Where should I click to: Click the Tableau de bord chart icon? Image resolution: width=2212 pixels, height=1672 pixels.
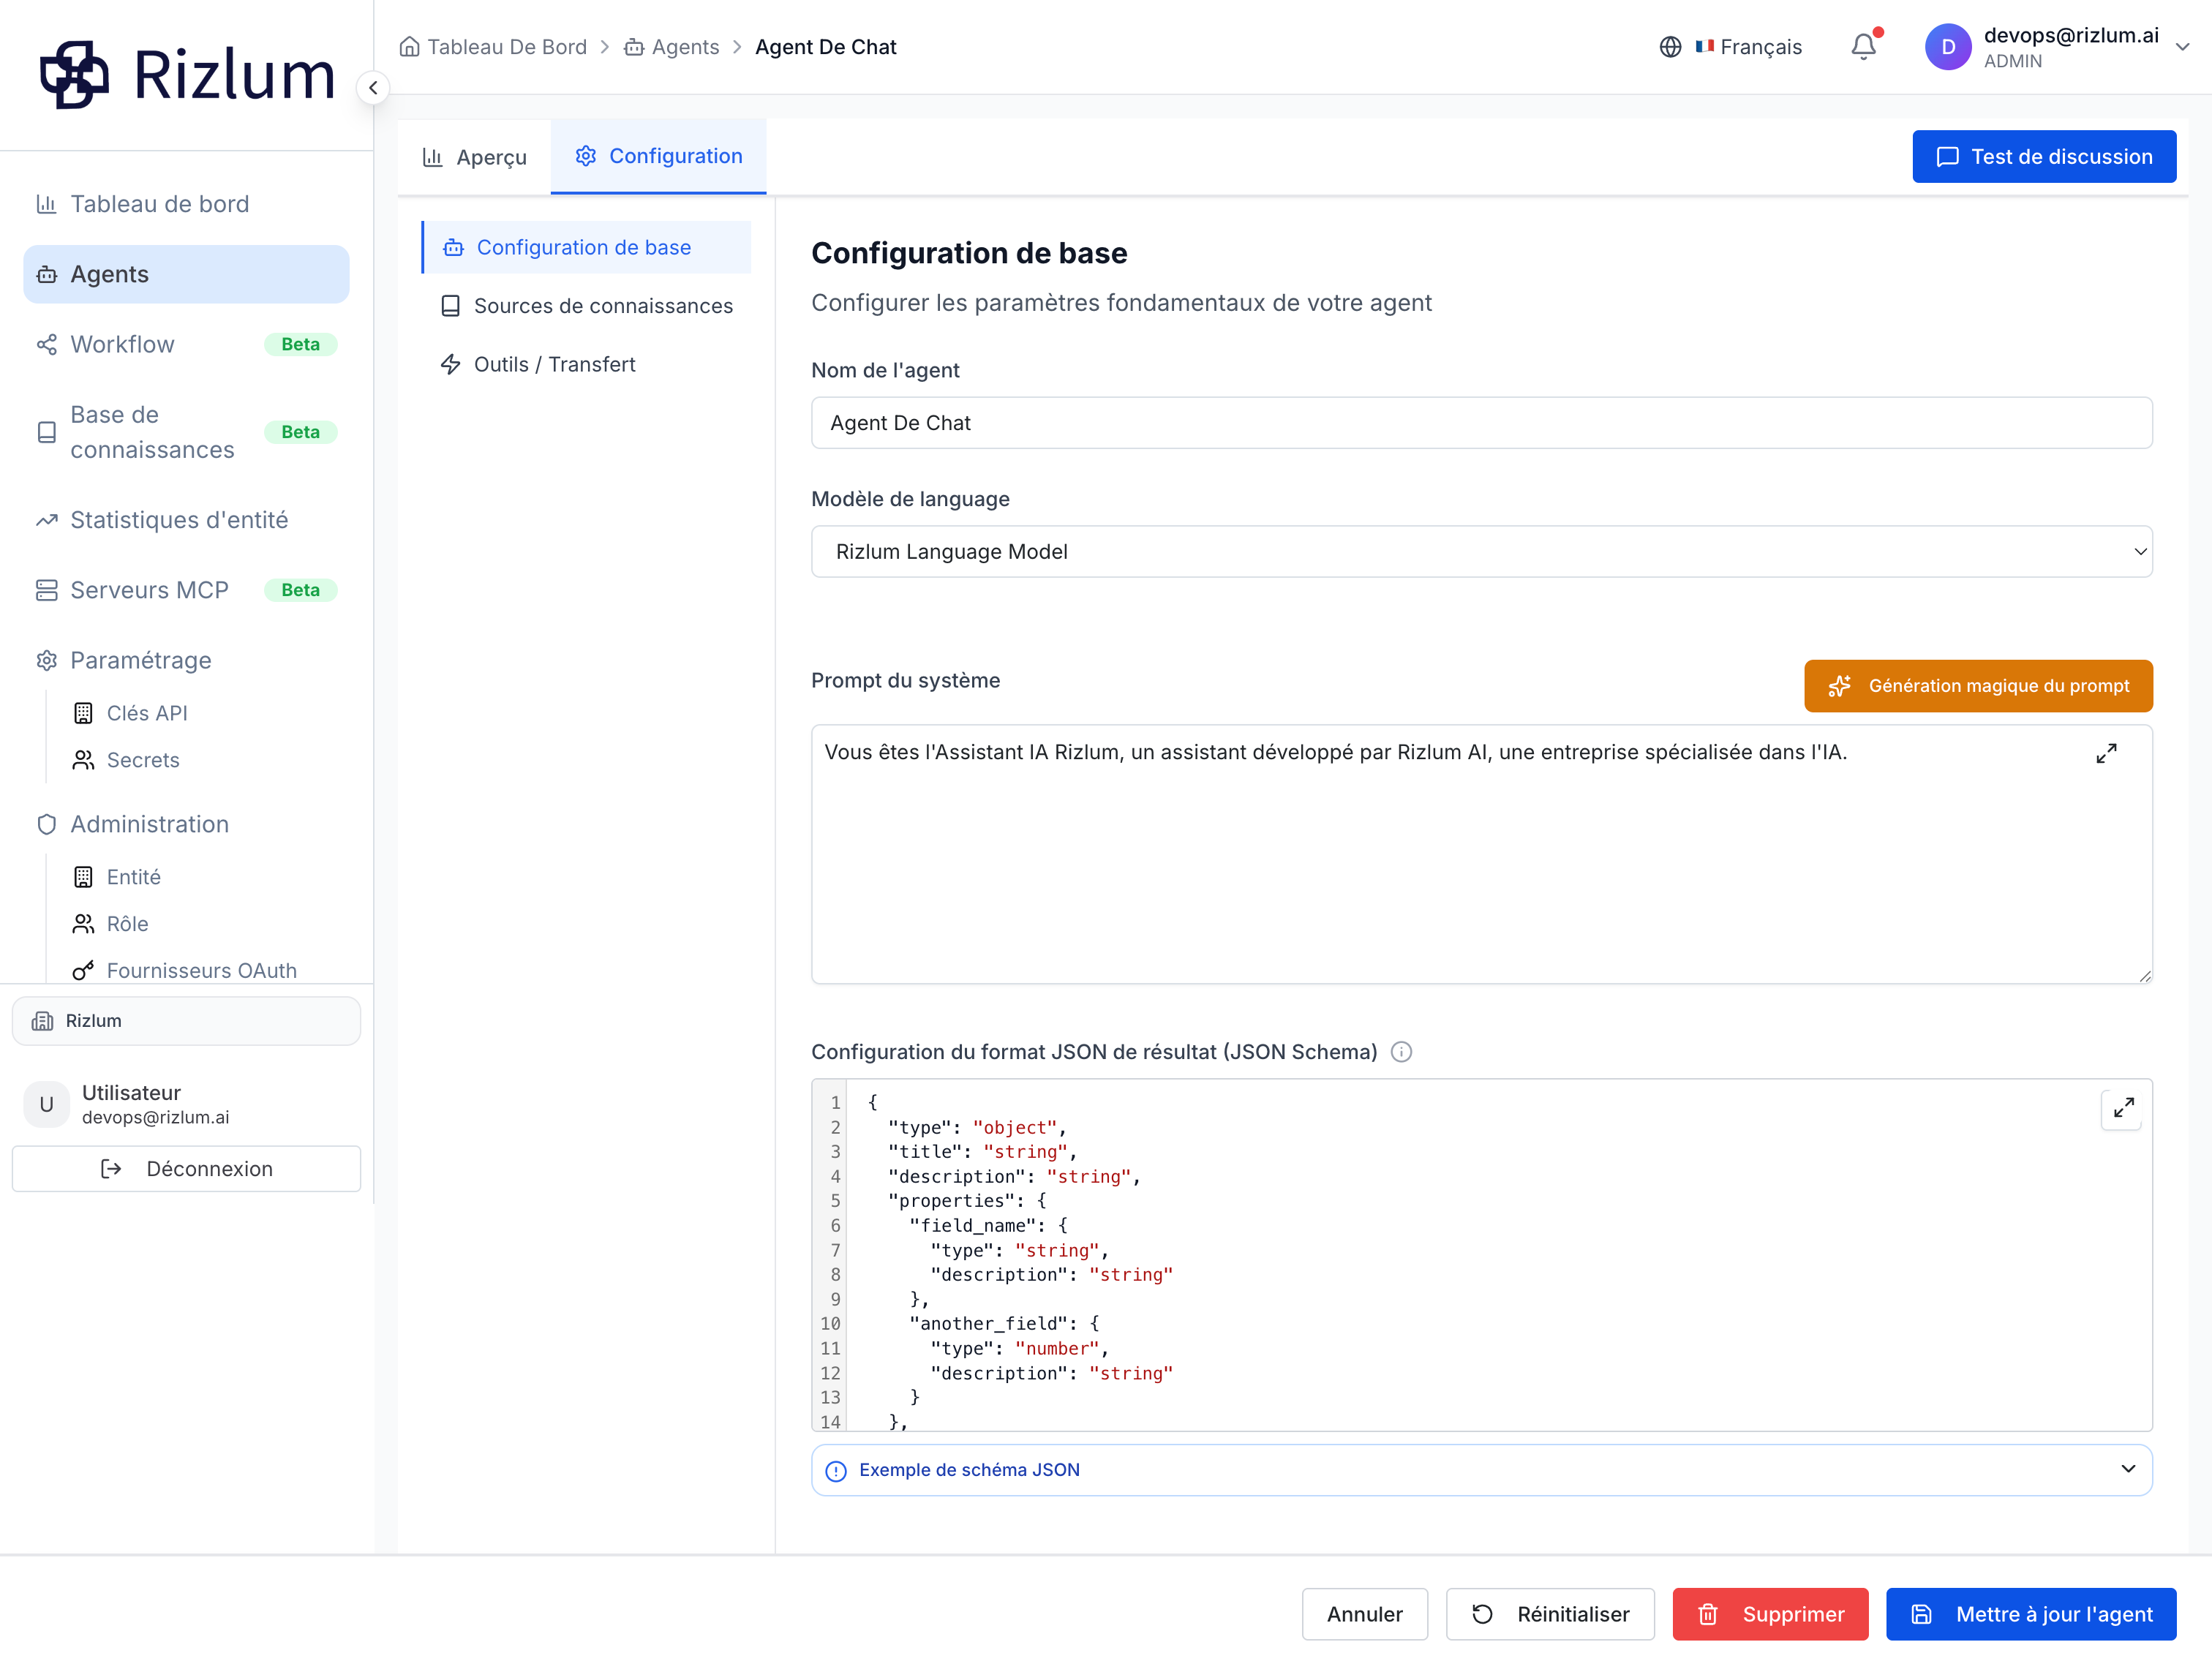coord(46,204)
